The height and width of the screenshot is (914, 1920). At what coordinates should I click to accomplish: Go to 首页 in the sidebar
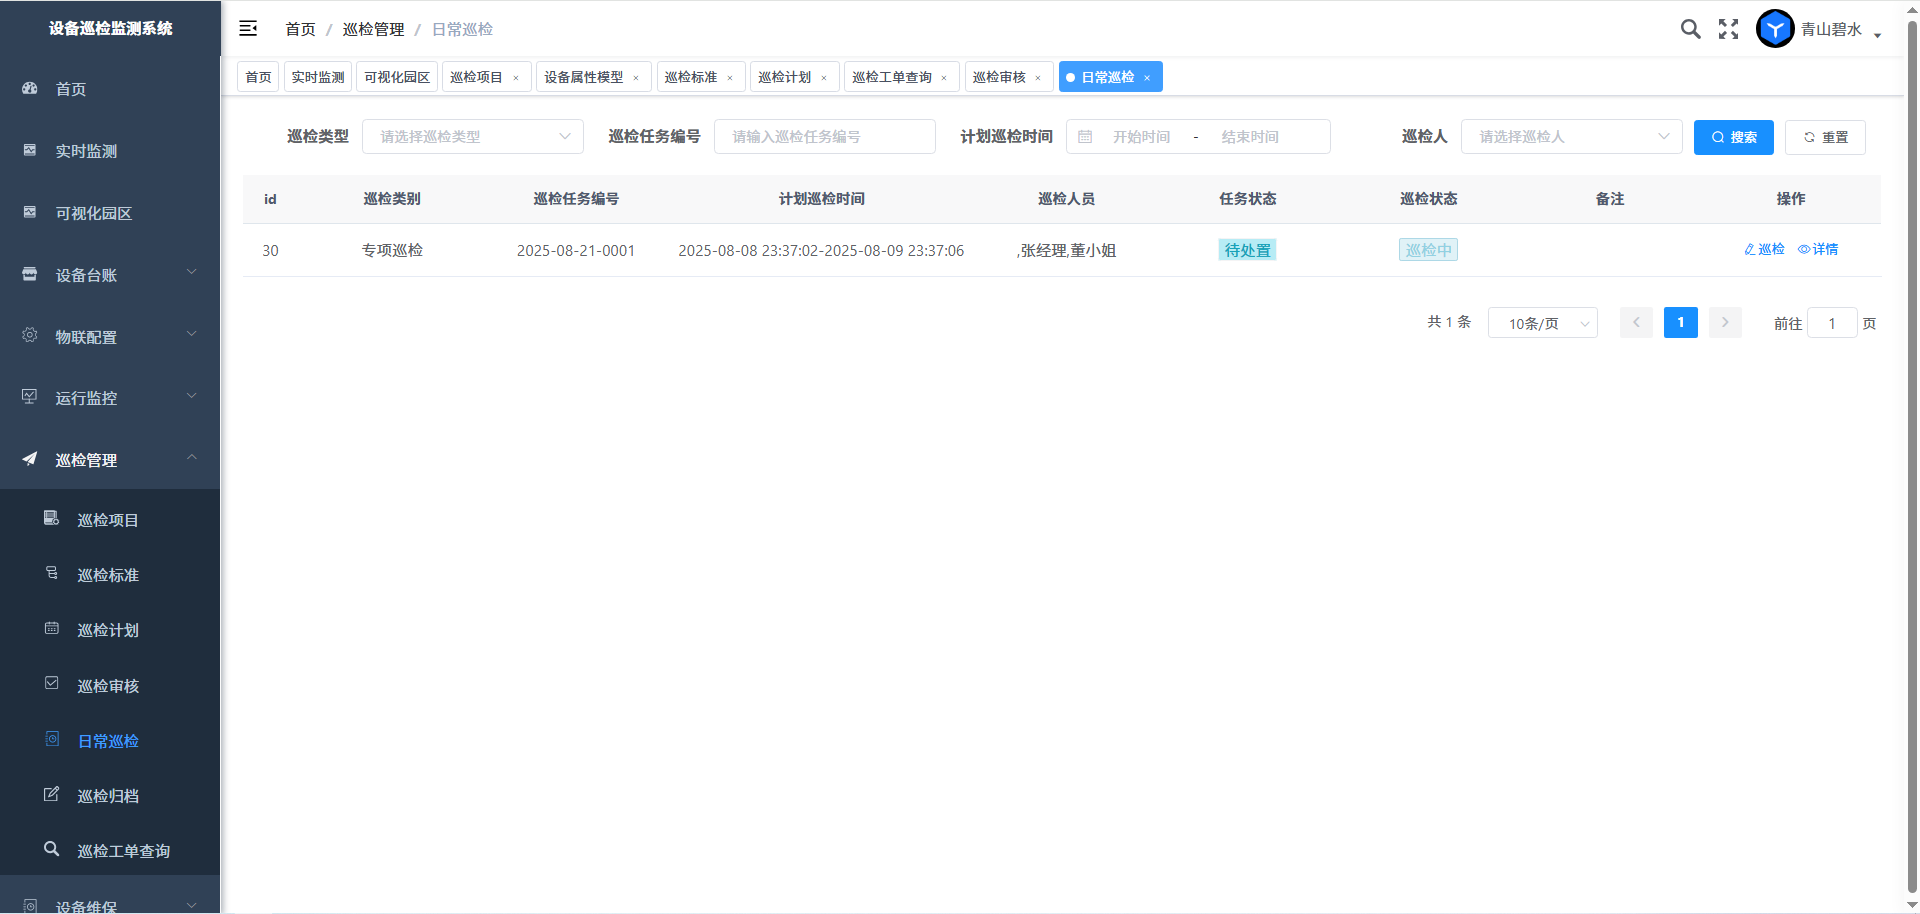click(70, 89)
